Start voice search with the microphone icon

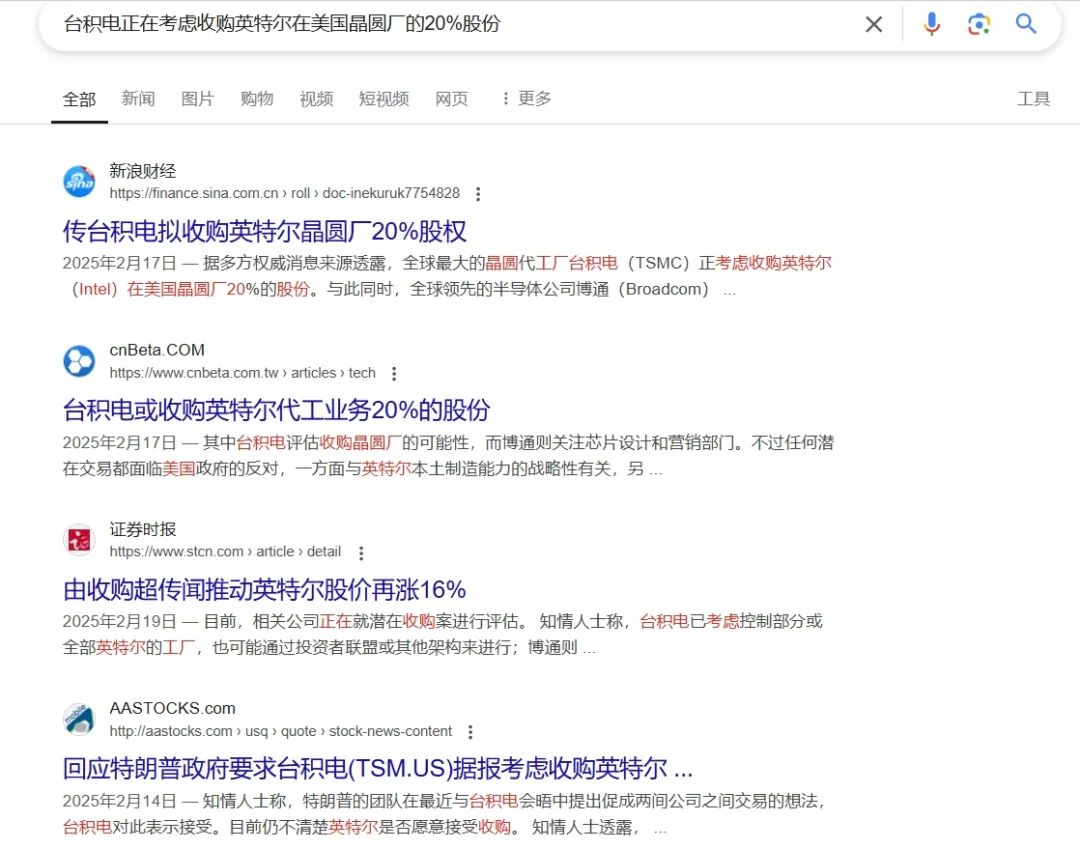[931, 24]
